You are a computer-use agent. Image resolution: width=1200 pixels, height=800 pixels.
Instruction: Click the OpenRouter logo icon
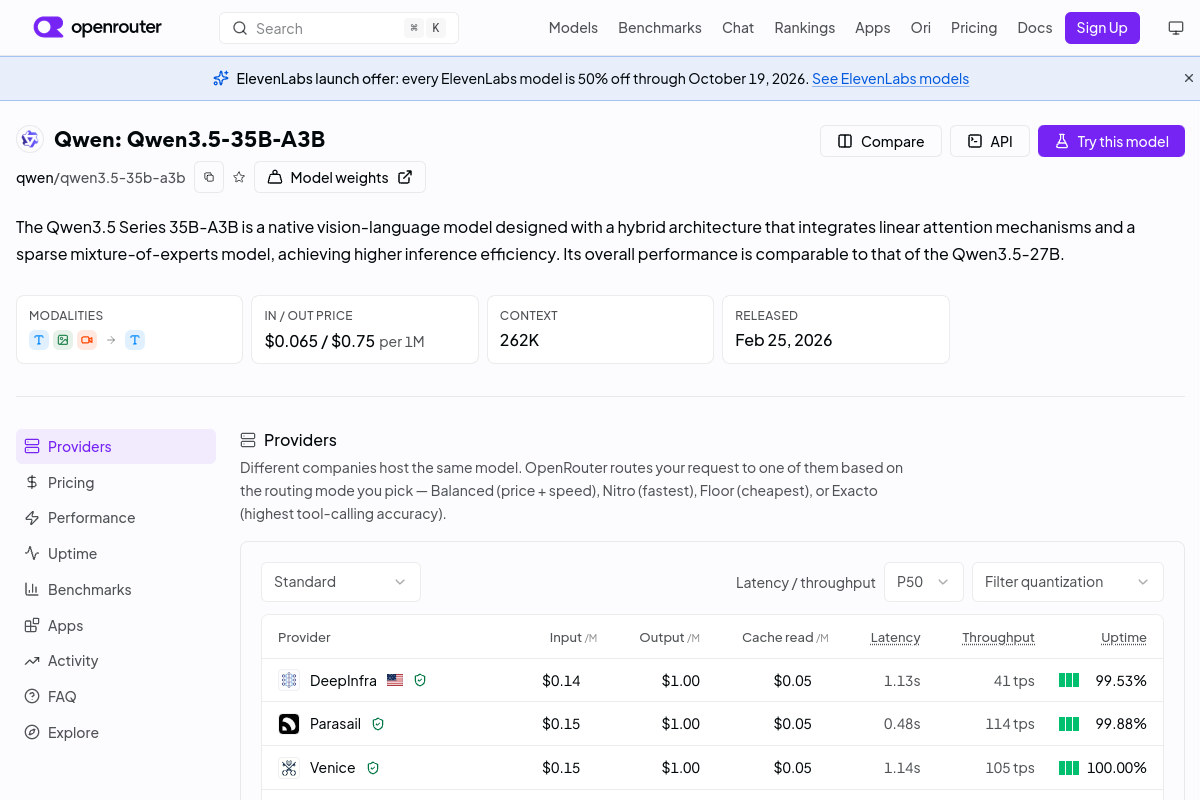[x=48, y=28]
